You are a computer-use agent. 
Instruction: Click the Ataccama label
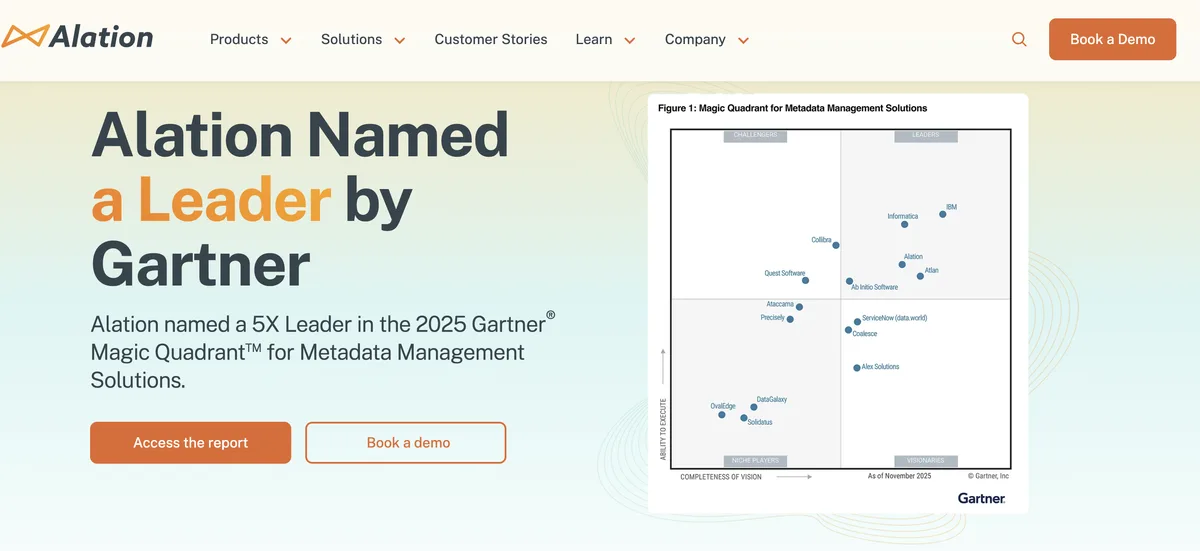click(780, 303)
